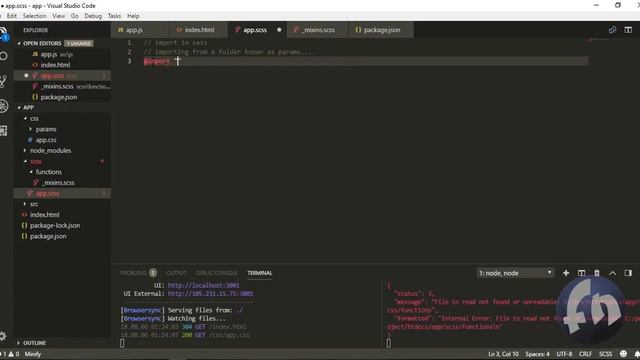Image resolution: width=640 pixels, height=360 pixels.
Task: Open the Manage gear icon
Action: (x=3, y=336)
